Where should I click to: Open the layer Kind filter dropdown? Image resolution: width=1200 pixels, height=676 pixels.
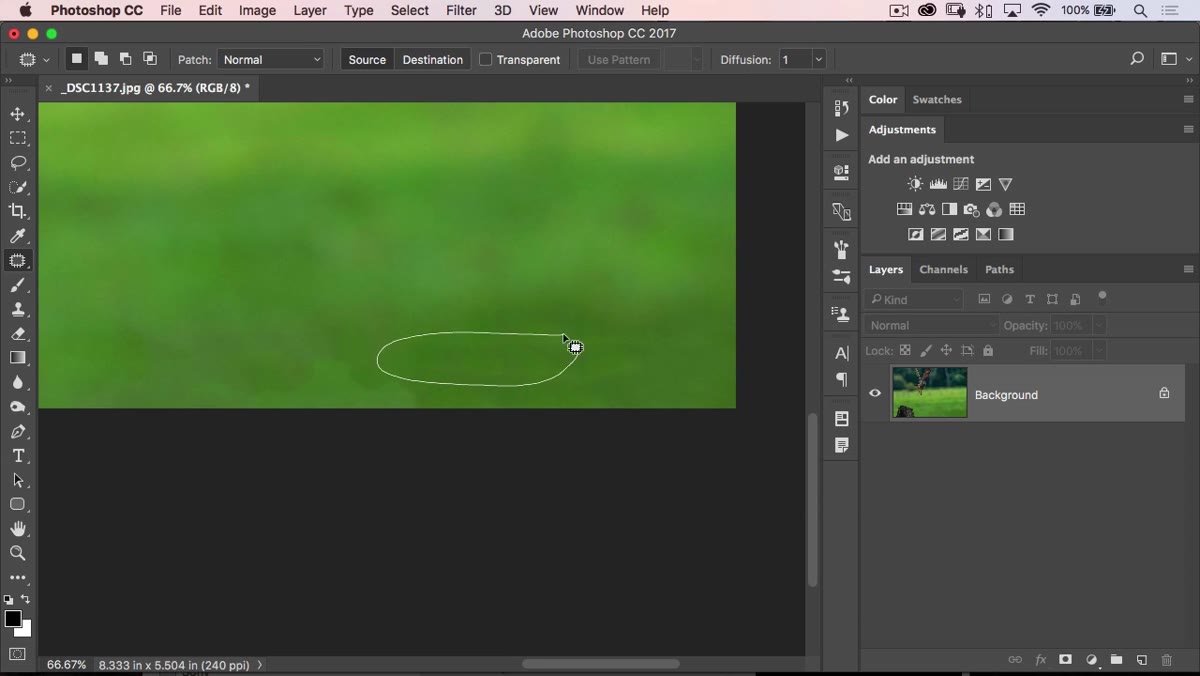pyautogui.click(x=915, y=299)
